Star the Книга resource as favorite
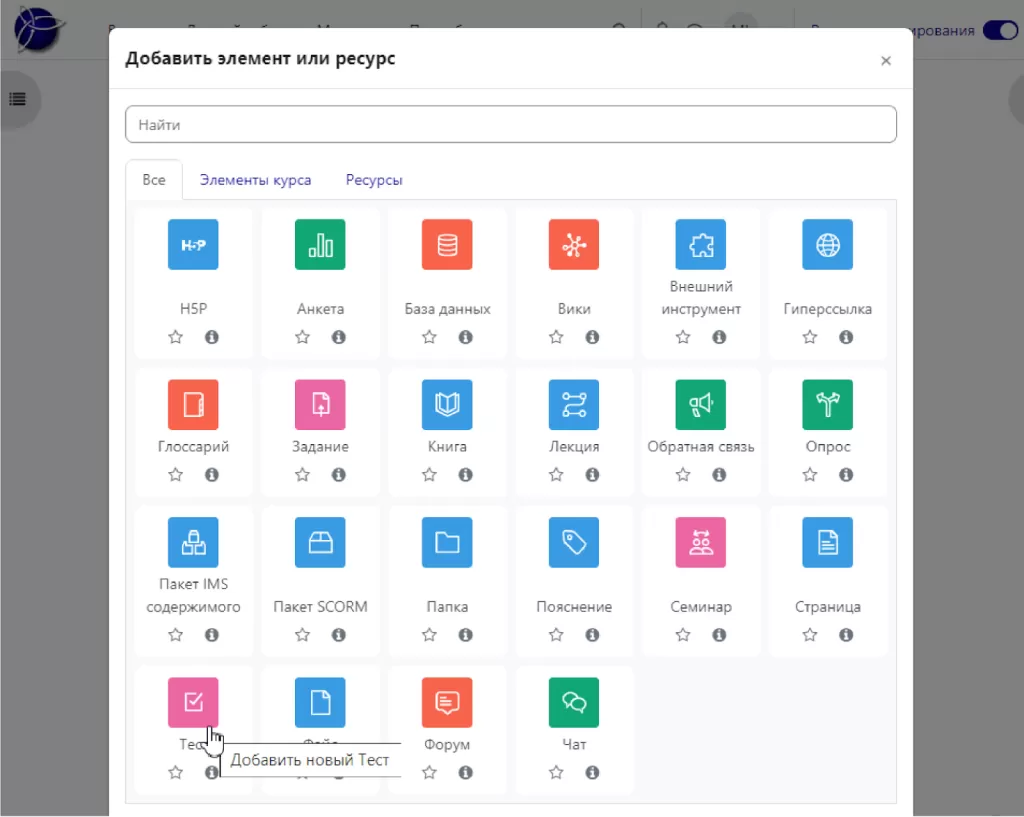This screenshot has width=1024, height=817. 430,475
